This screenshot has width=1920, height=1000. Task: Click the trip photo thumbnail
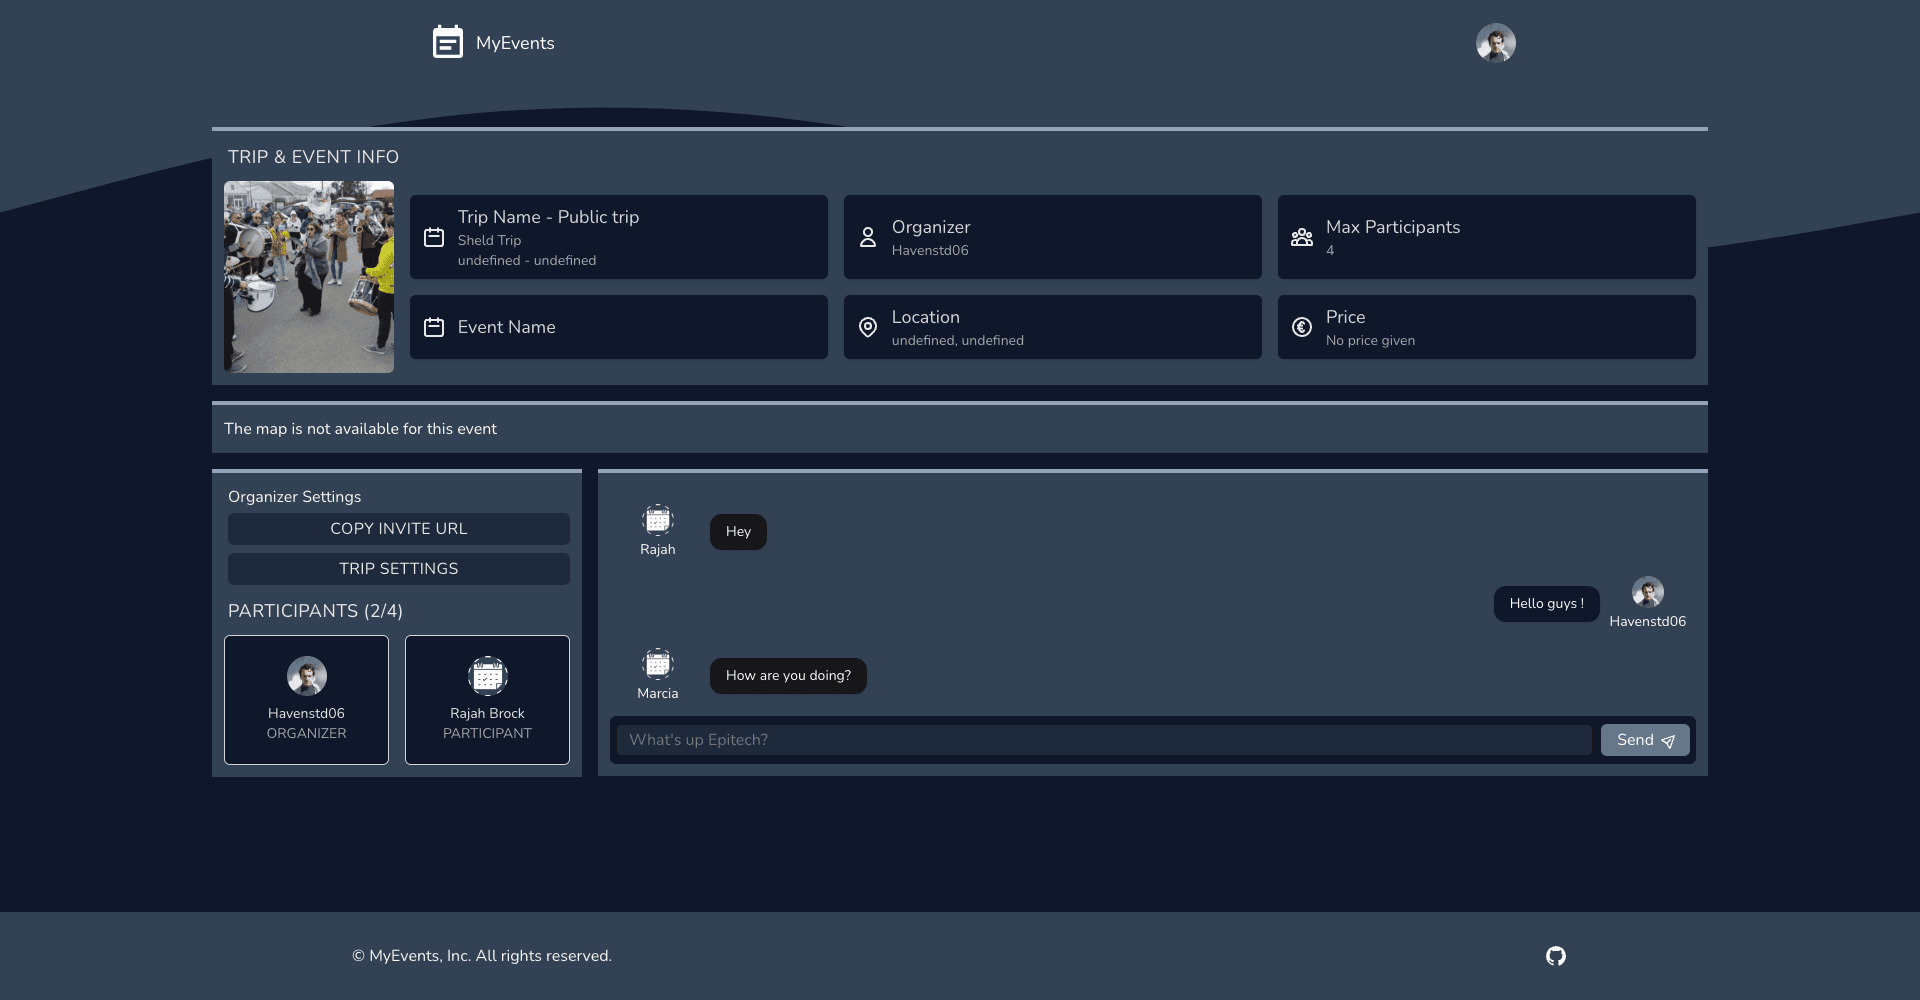308,277
